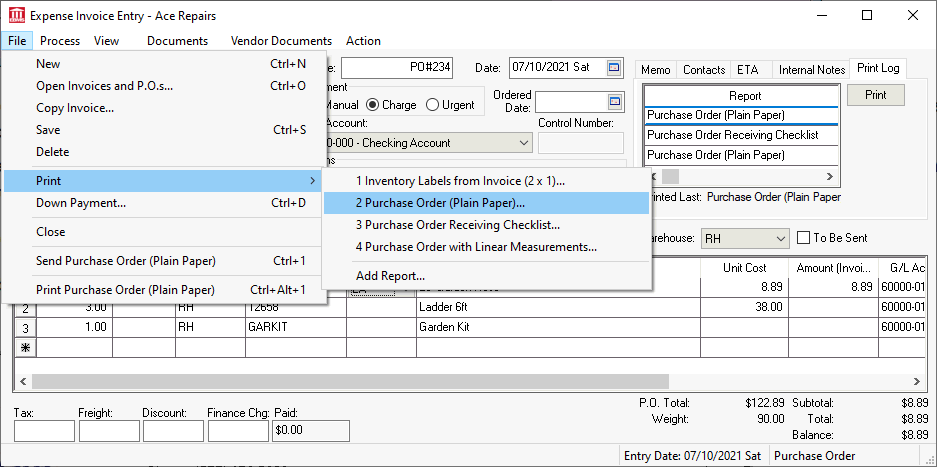This screenshot has width=937, height=467.
Task: Select the new-row asterisk marker in grid
Action: click(25, 347)
